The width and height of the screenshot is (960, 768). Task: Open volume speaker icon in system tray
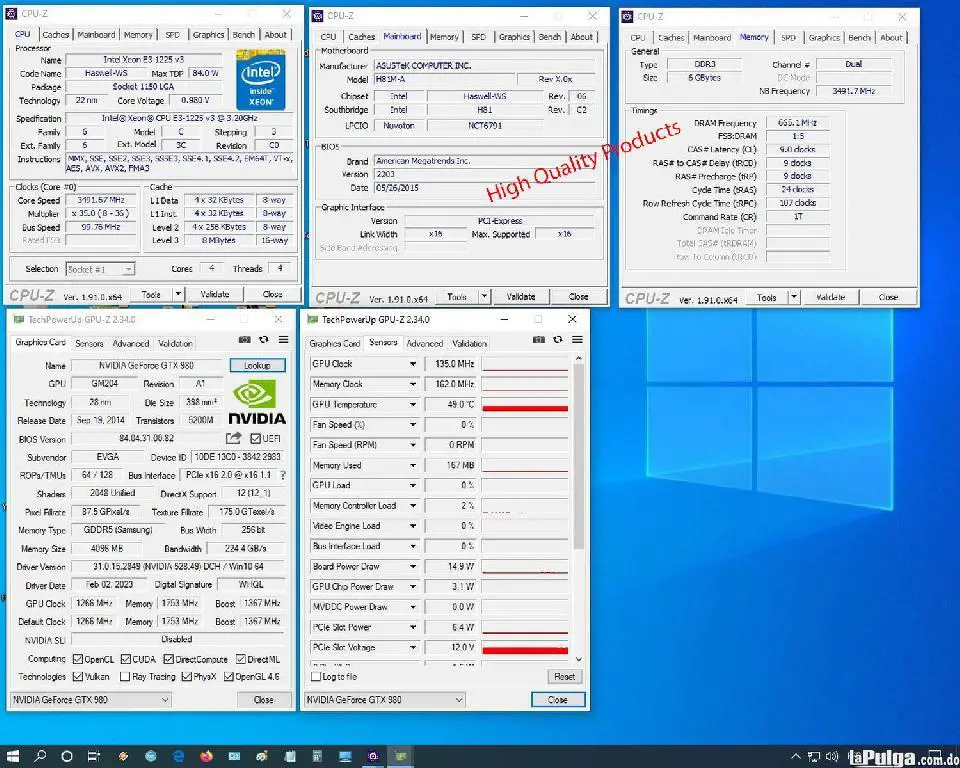coord(831,756)
